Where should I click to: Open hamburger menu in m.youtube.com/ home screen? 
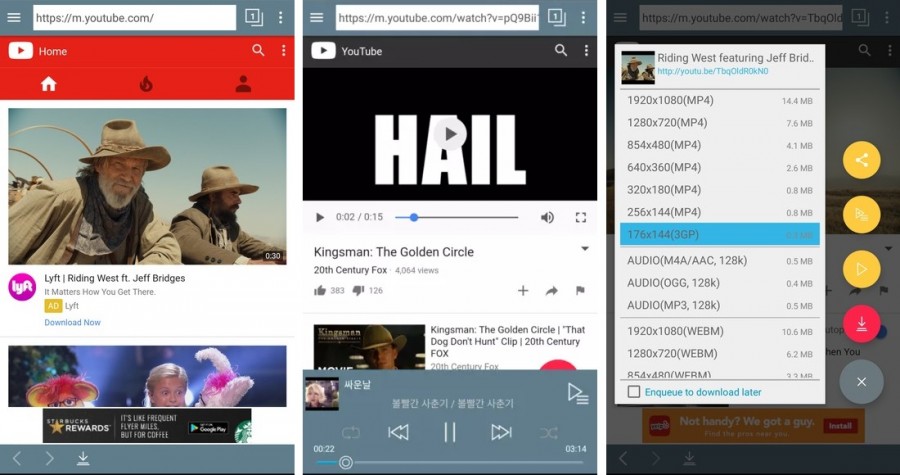point(14,18)
